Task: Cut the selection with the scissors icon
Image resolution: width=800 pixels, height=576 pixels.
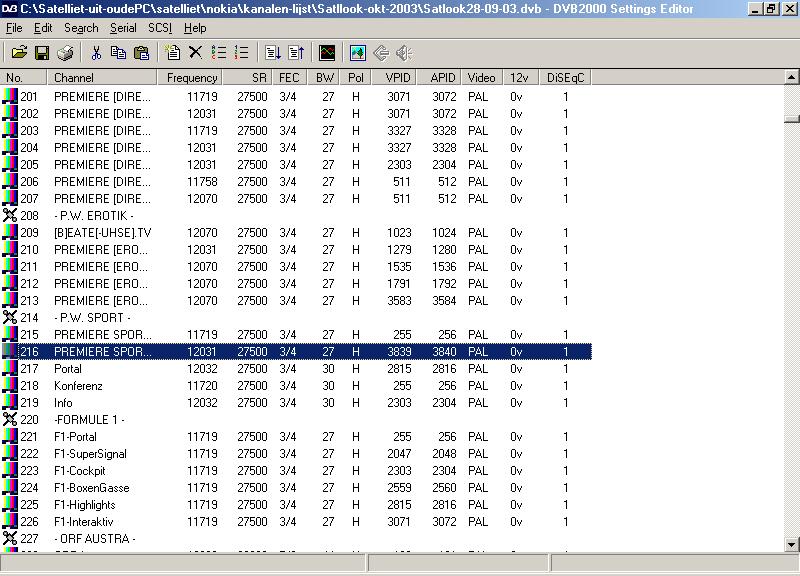Action: [x=96, y=53]
